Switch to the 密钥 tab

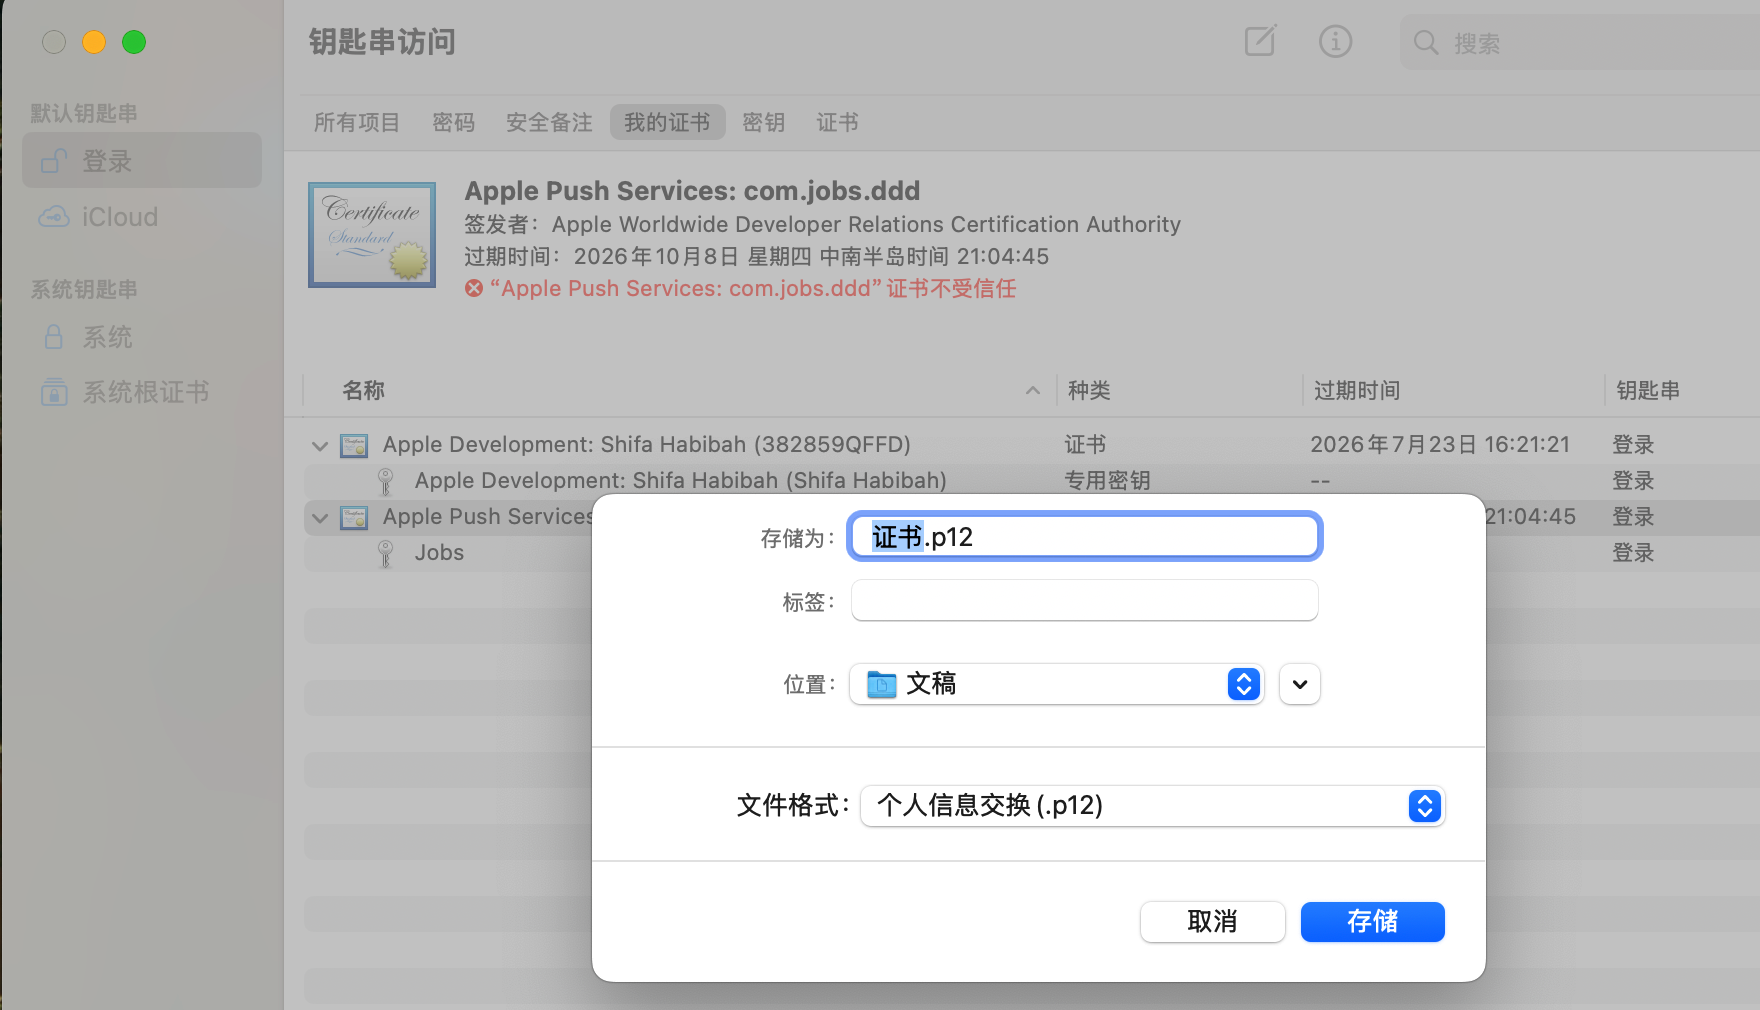coord(763,122)
